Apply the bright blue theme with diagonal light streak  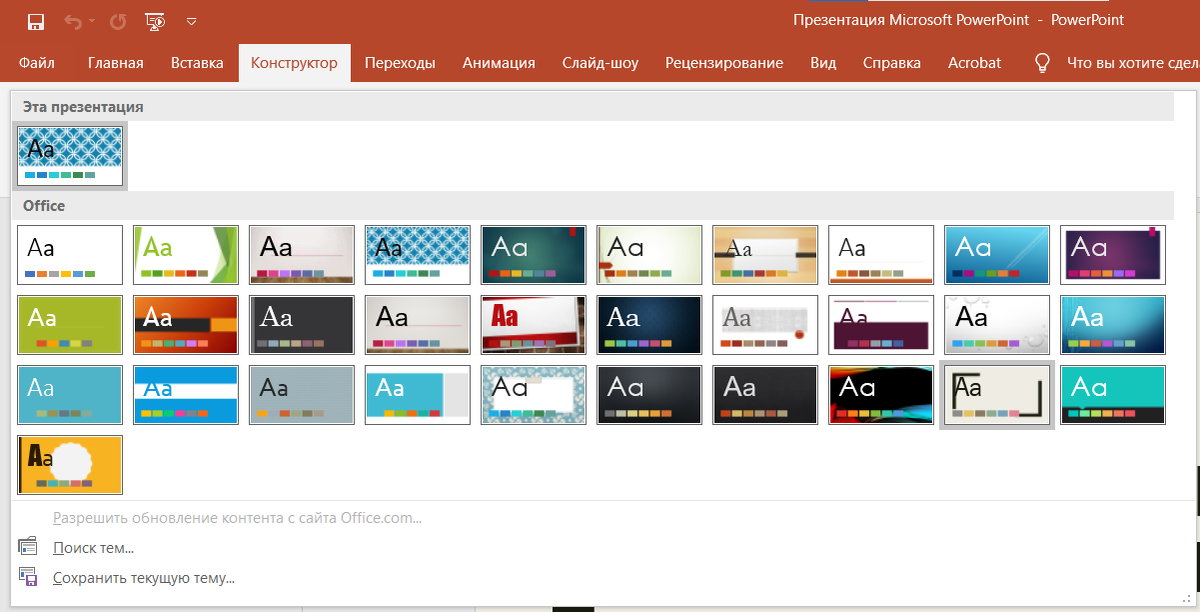(x=998, y=255)
